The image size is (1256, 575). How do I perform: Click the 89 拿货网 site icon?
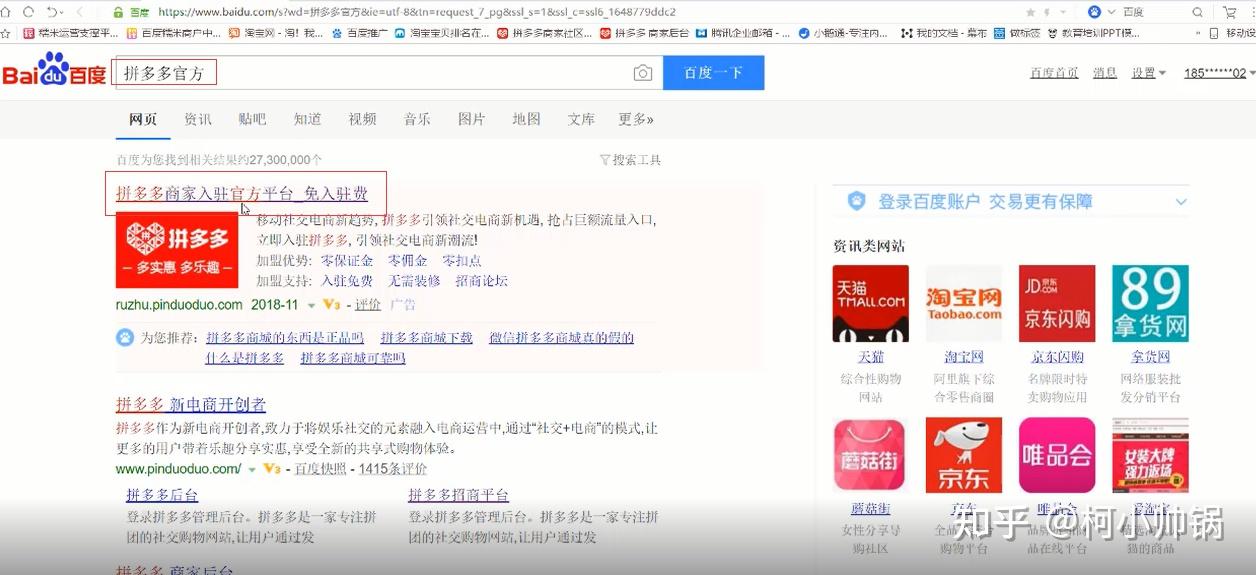pyautogui.click(x=1150, y=303)
